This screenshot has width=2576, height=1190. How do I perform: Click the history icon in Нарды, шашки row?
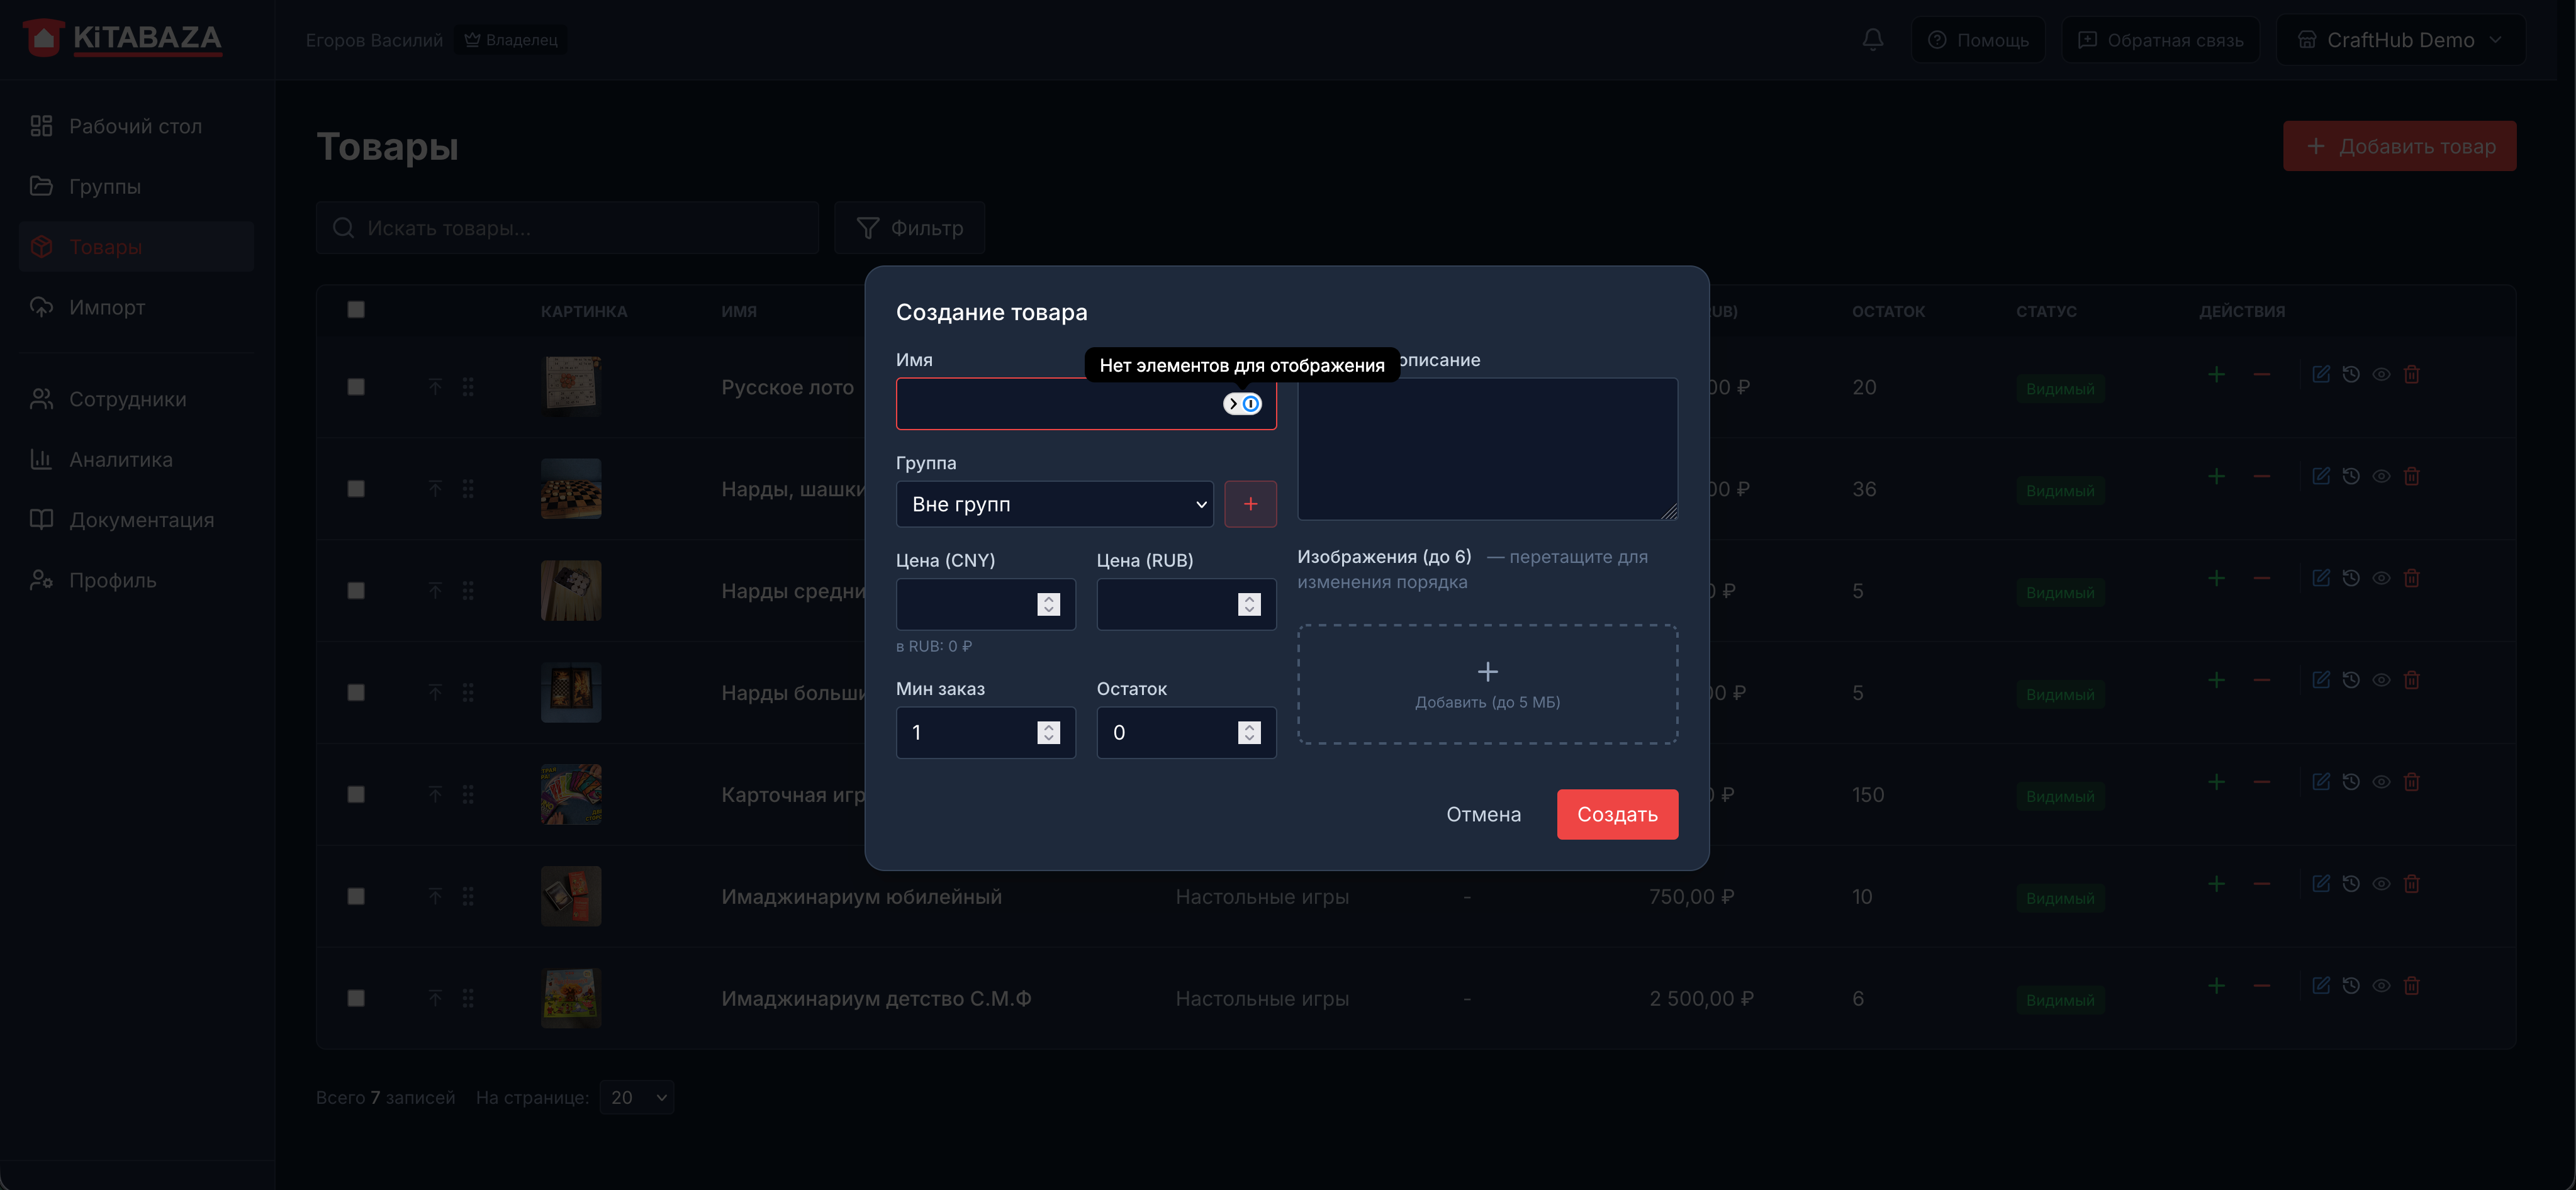coord(2351,477)
